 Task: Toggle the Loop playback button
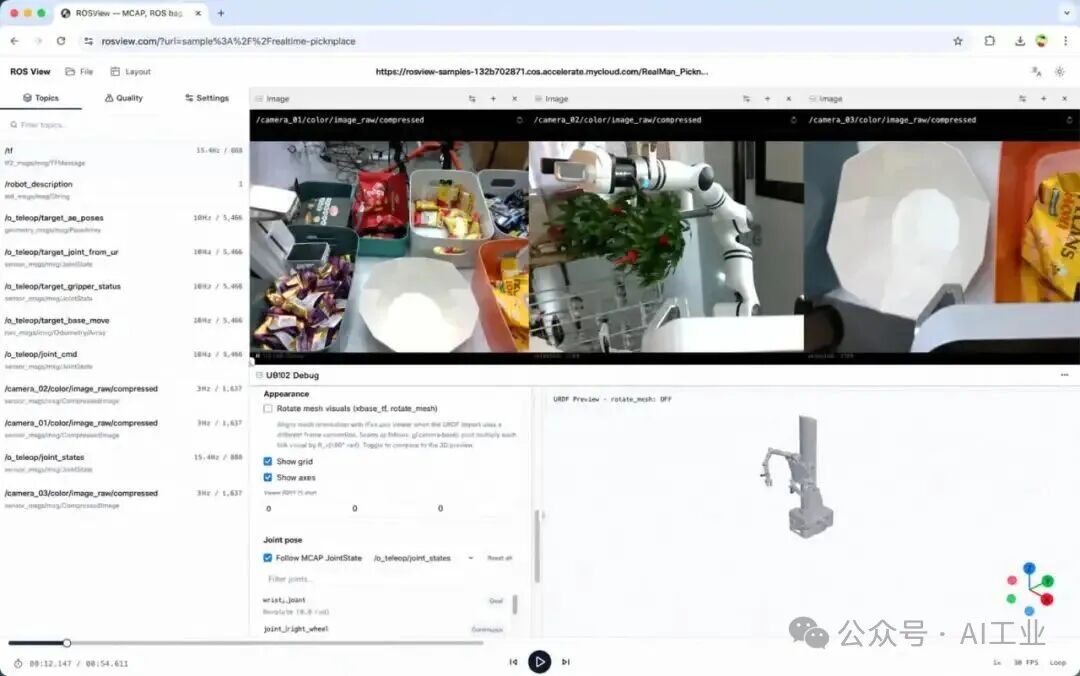1058,662
